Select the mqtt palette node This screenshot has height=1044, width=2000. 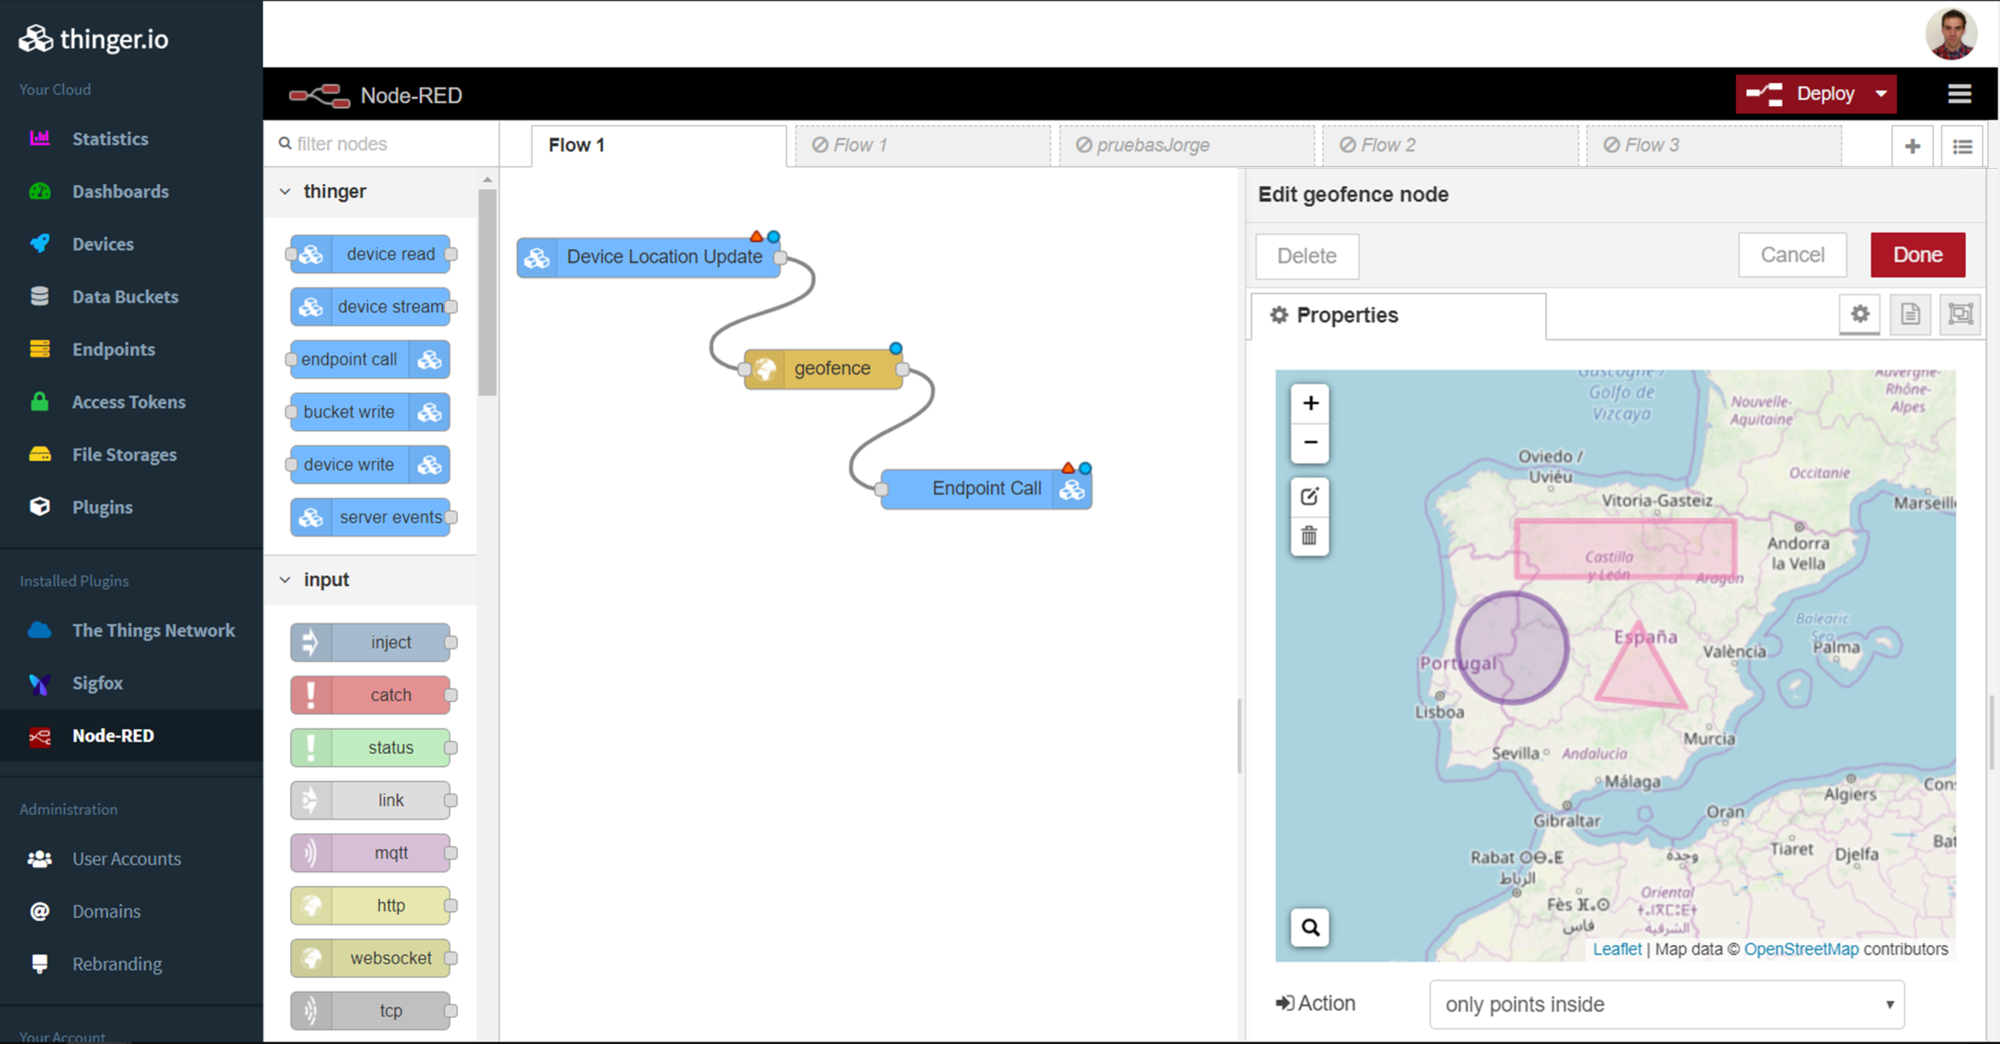(371, 853)
